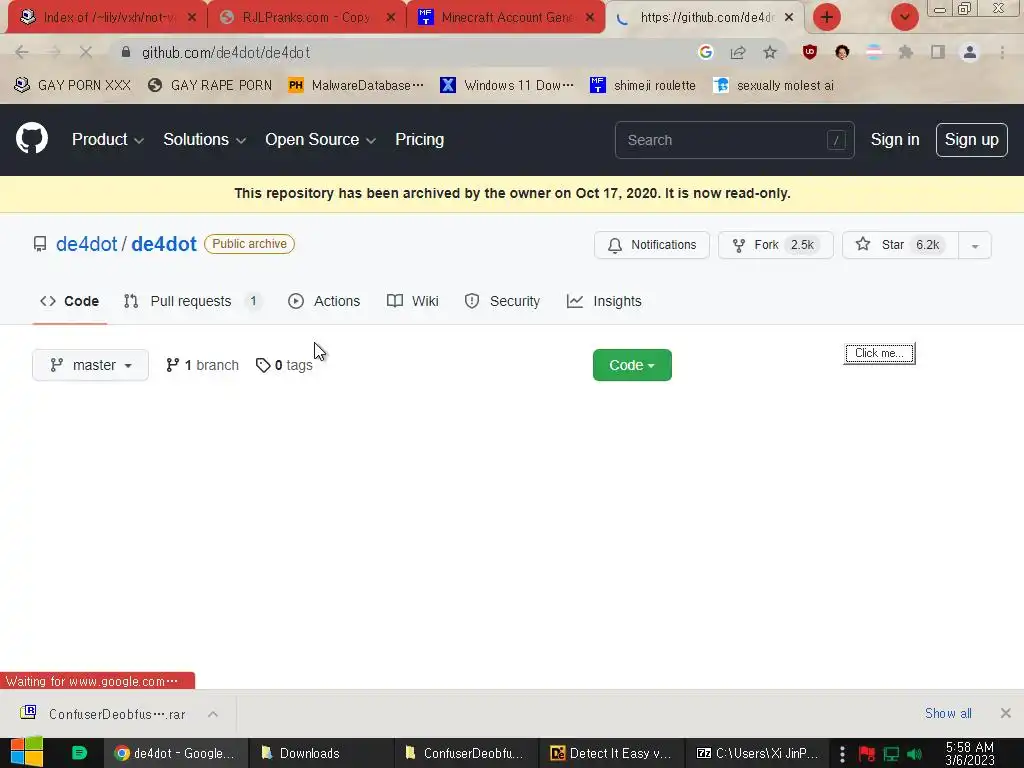Expand the Solutions menu
Screen dimensions: 1024x768
click(x=204, y=139)
